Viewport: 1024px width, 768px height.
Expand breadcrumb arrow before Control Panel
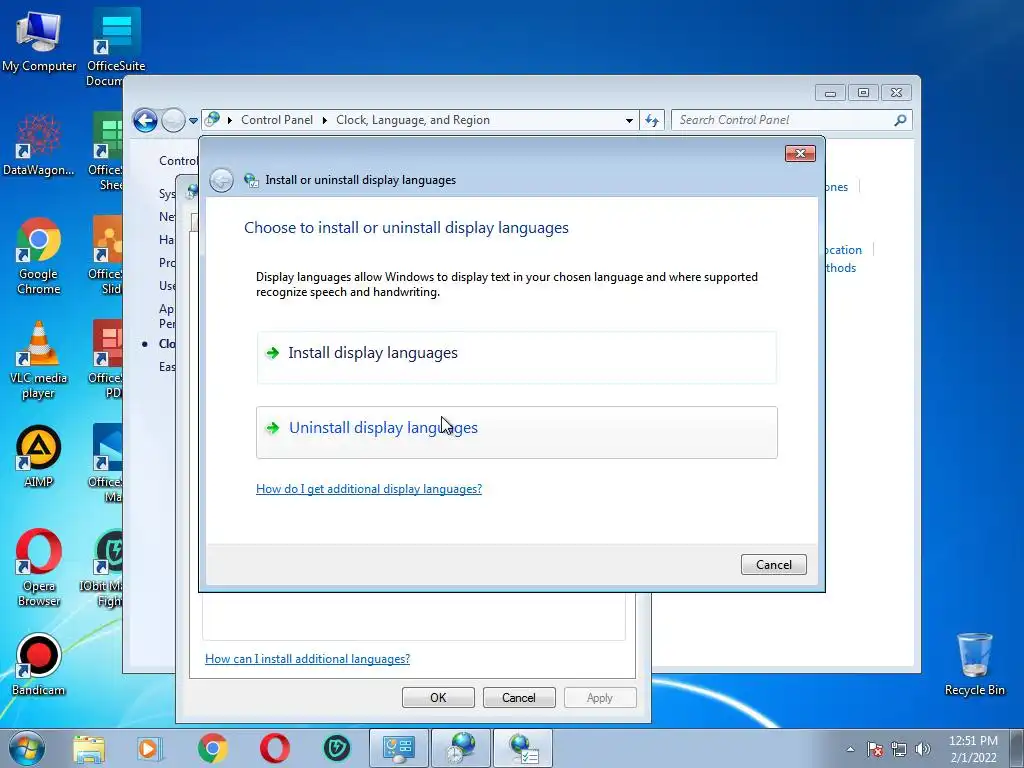coord(230,120)
